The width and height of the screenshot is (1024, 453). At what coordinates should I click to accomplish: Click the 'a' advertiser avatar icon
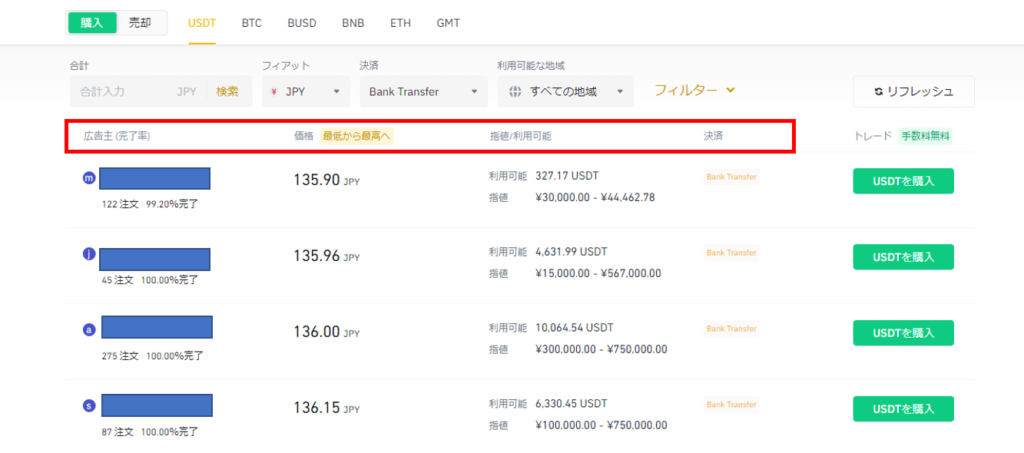click(89, 330)
